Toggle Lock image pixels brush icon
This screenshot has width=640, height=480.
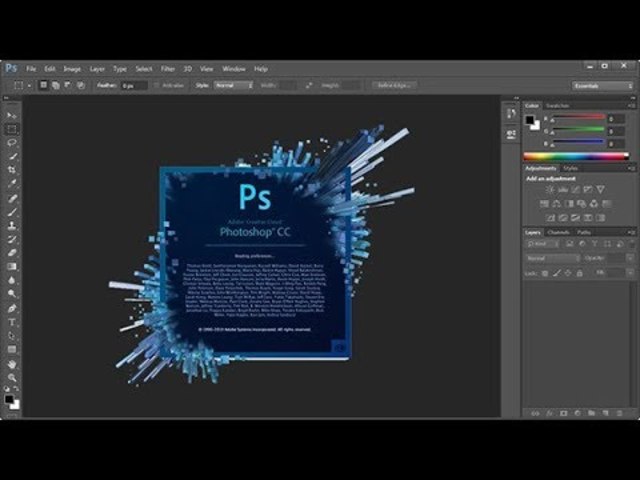click(x=556, y=273)
